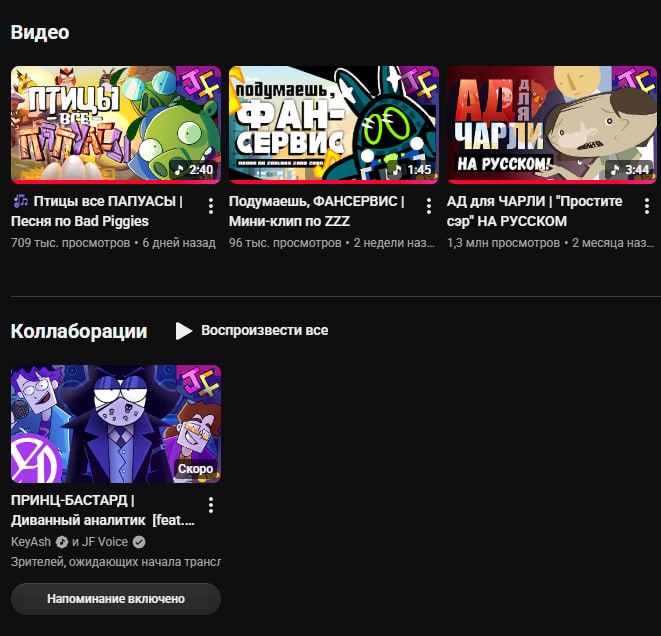Open title link Птицы все ПАПУАСЫ | Песня по Bad Piggies
This screenshot has width=661, height=636.
tap(97, 211)
